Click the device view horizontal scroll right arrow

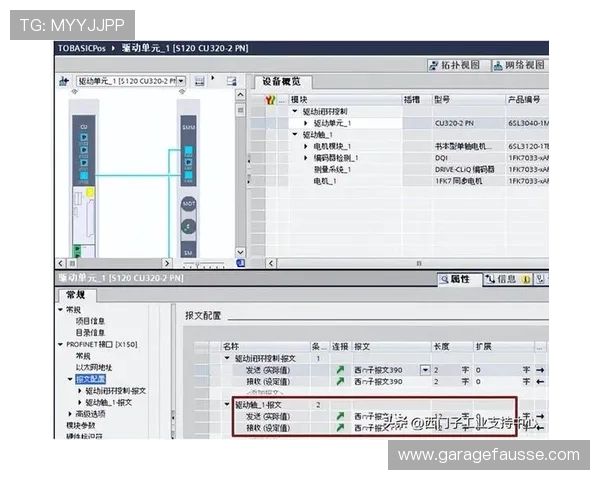[167, 263]
